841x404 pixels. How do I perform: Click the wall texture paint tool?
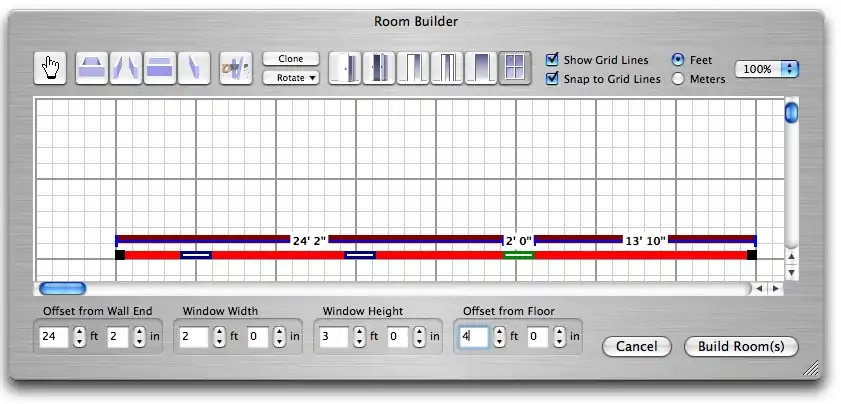235,68
